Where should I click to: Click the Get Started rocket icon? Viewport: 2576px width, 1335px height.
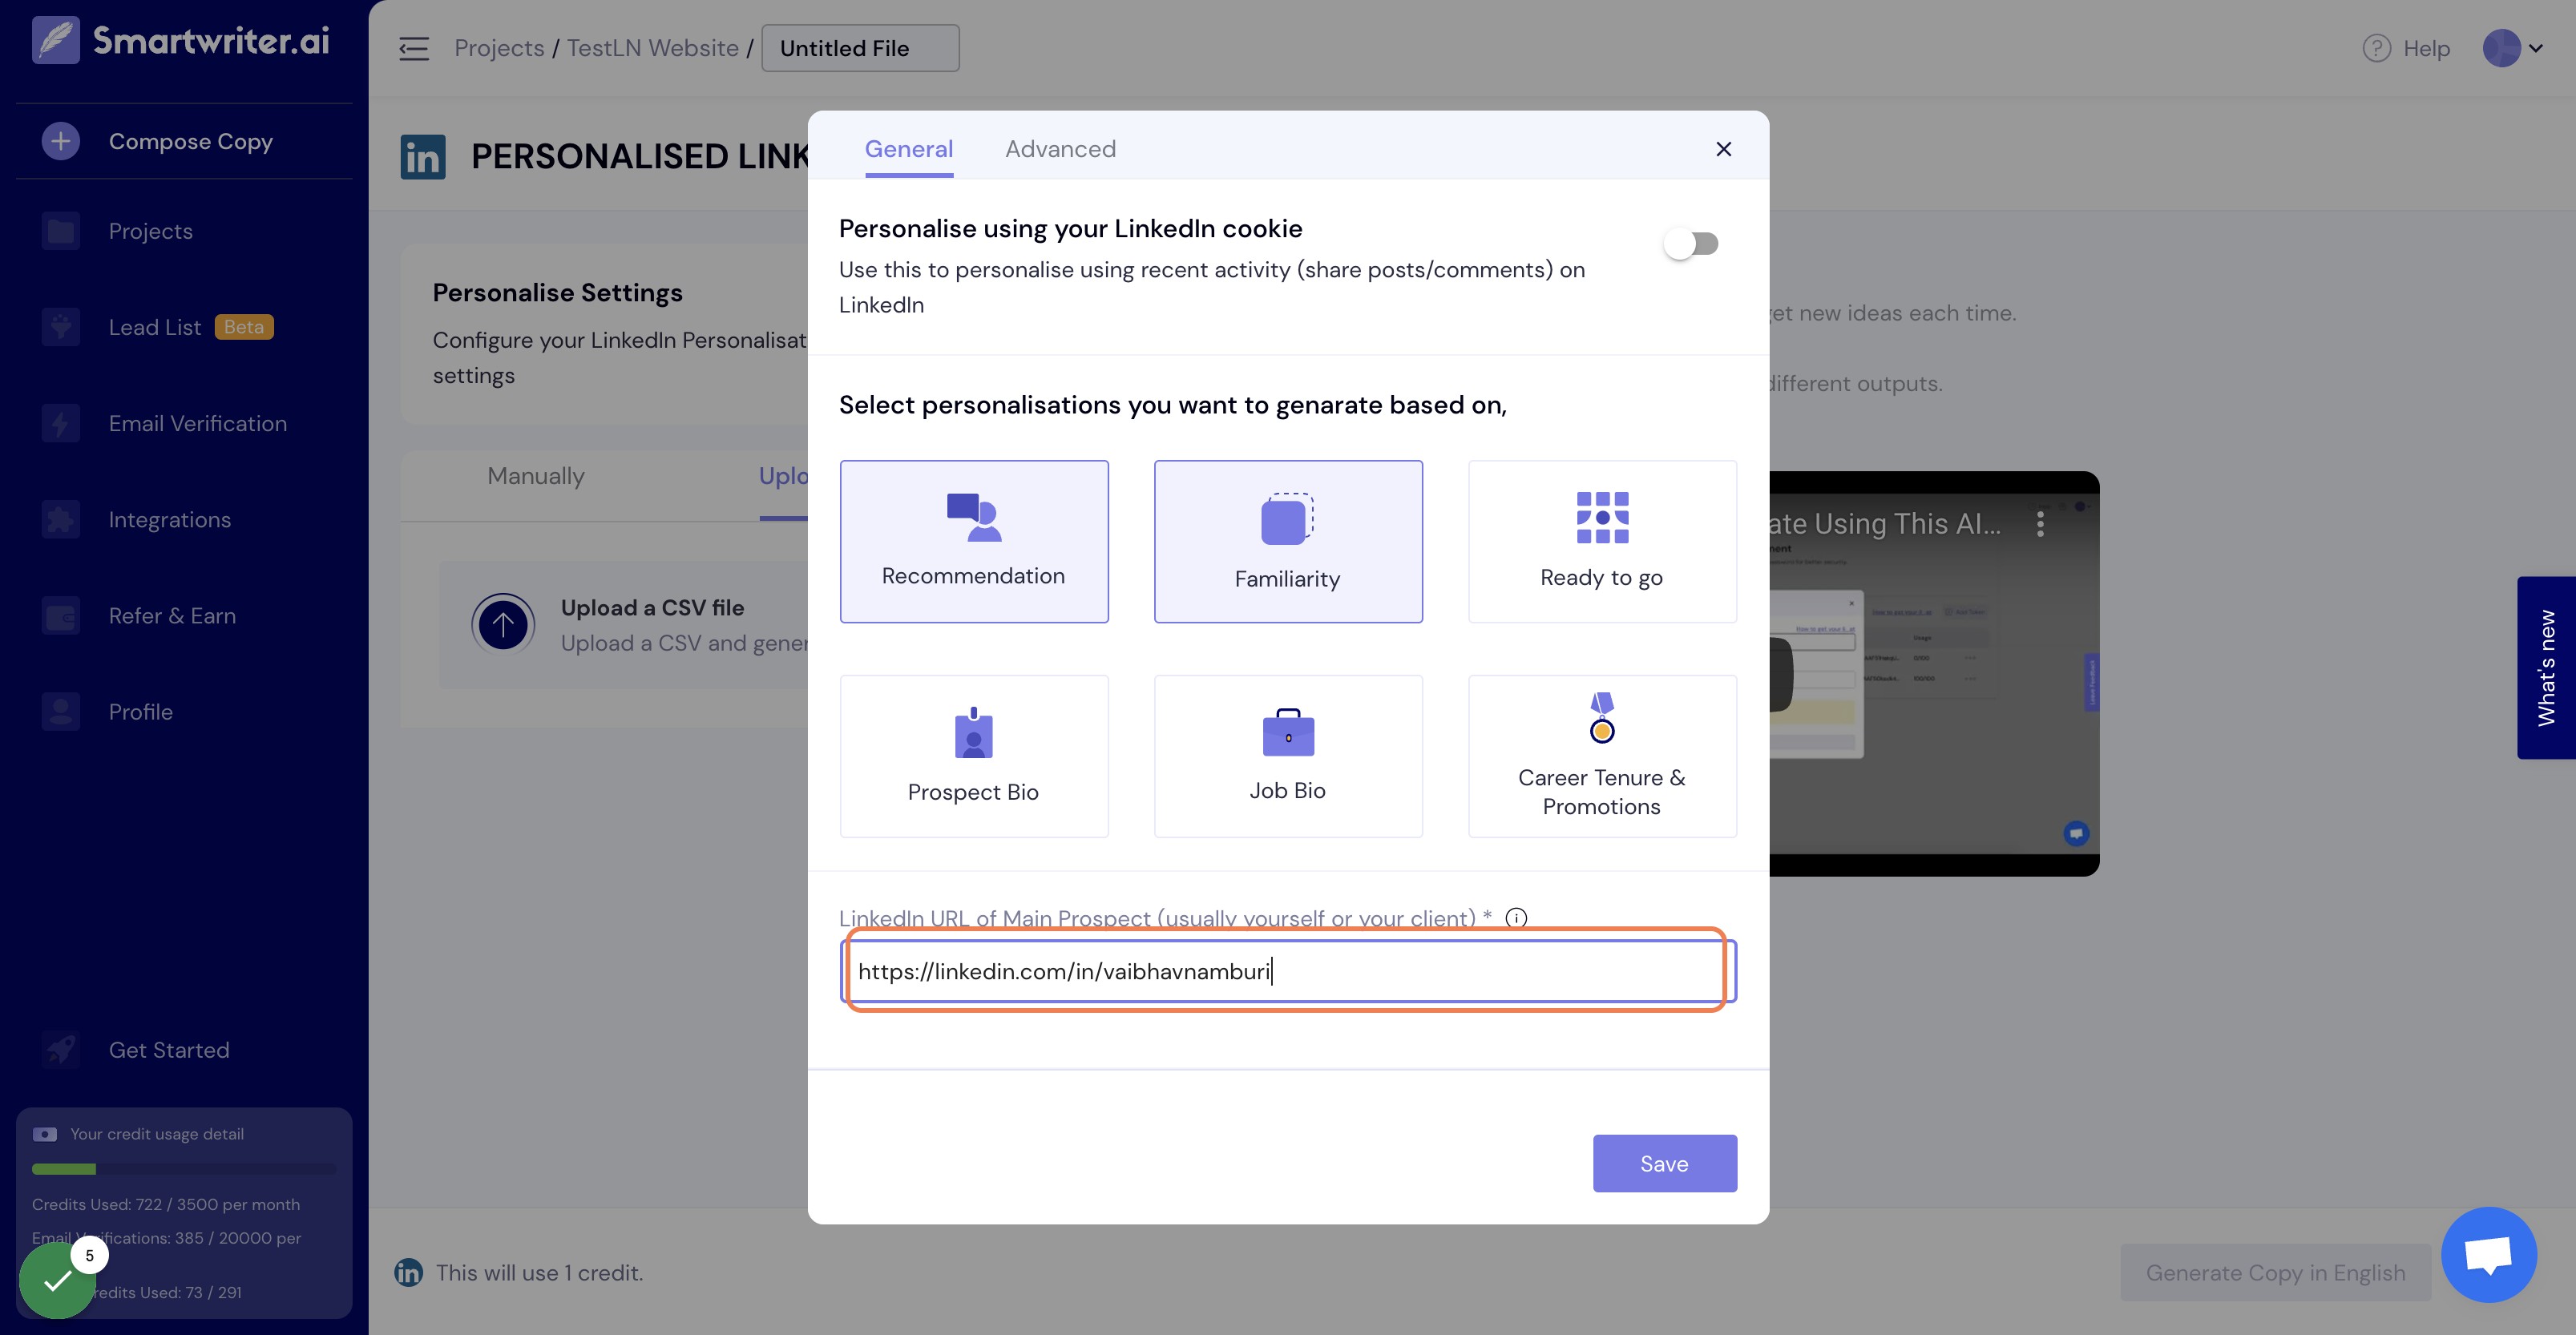pyautogui.click(x=61, y=1049)
